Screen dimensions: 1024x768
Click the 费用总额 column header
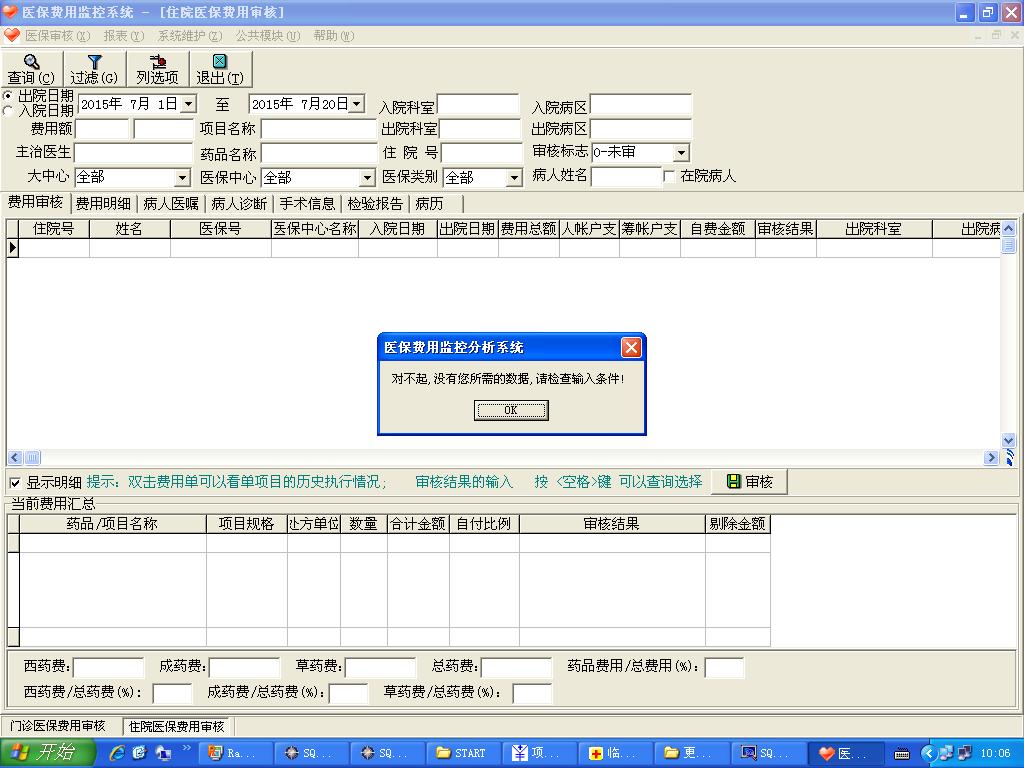528,229
